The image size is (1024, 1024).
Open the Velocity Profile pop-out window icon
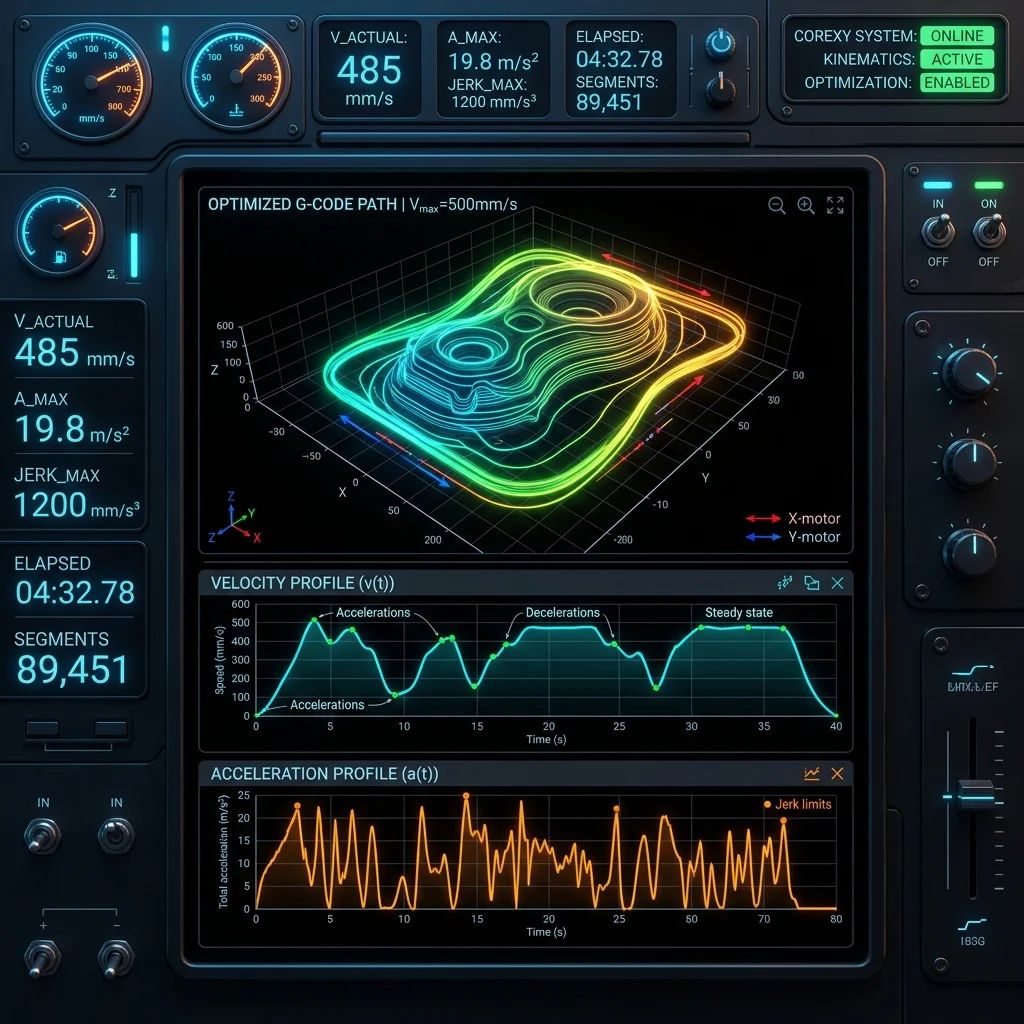(x=811, y=583)
